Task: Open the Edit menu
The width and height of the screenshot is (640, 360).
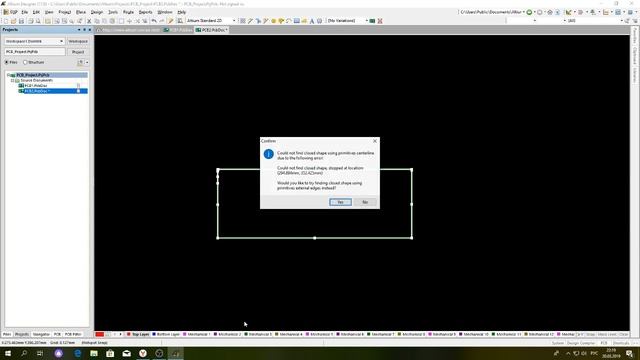Action: [x=36, y=12]
